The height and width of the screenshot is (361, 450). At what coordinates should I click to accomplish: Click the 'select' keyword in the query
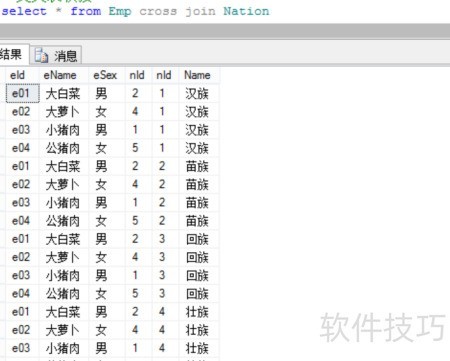[x=24, y=11]
